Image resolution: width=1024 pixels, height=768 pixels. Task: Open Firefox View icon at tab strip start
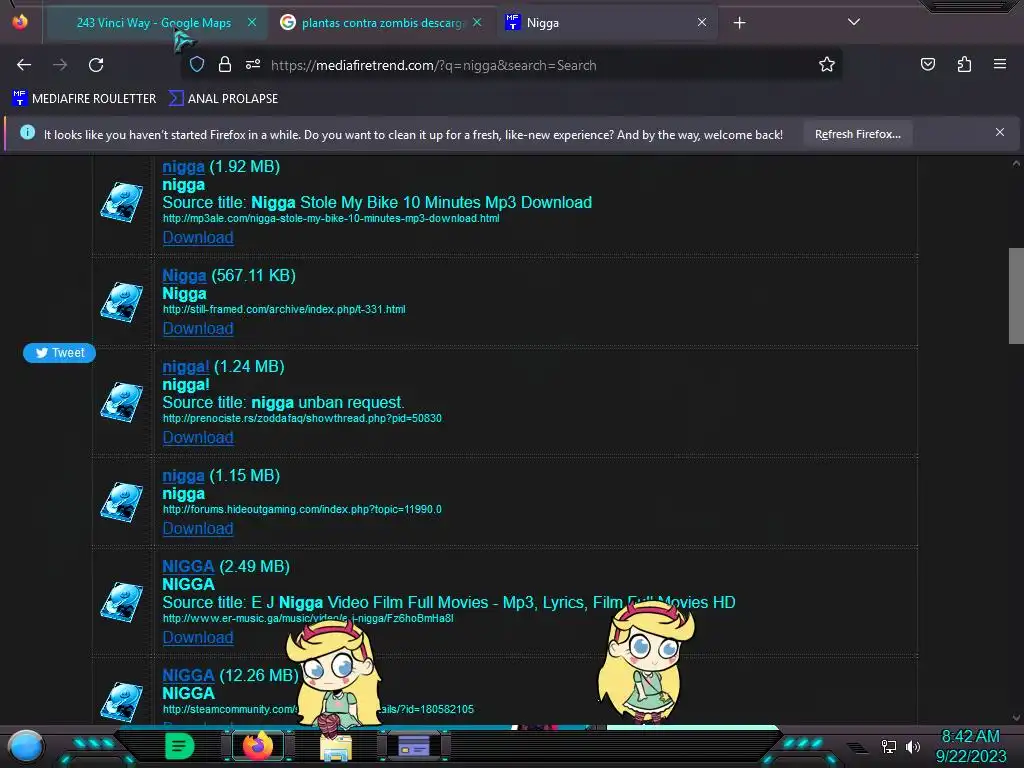(20, 22)
